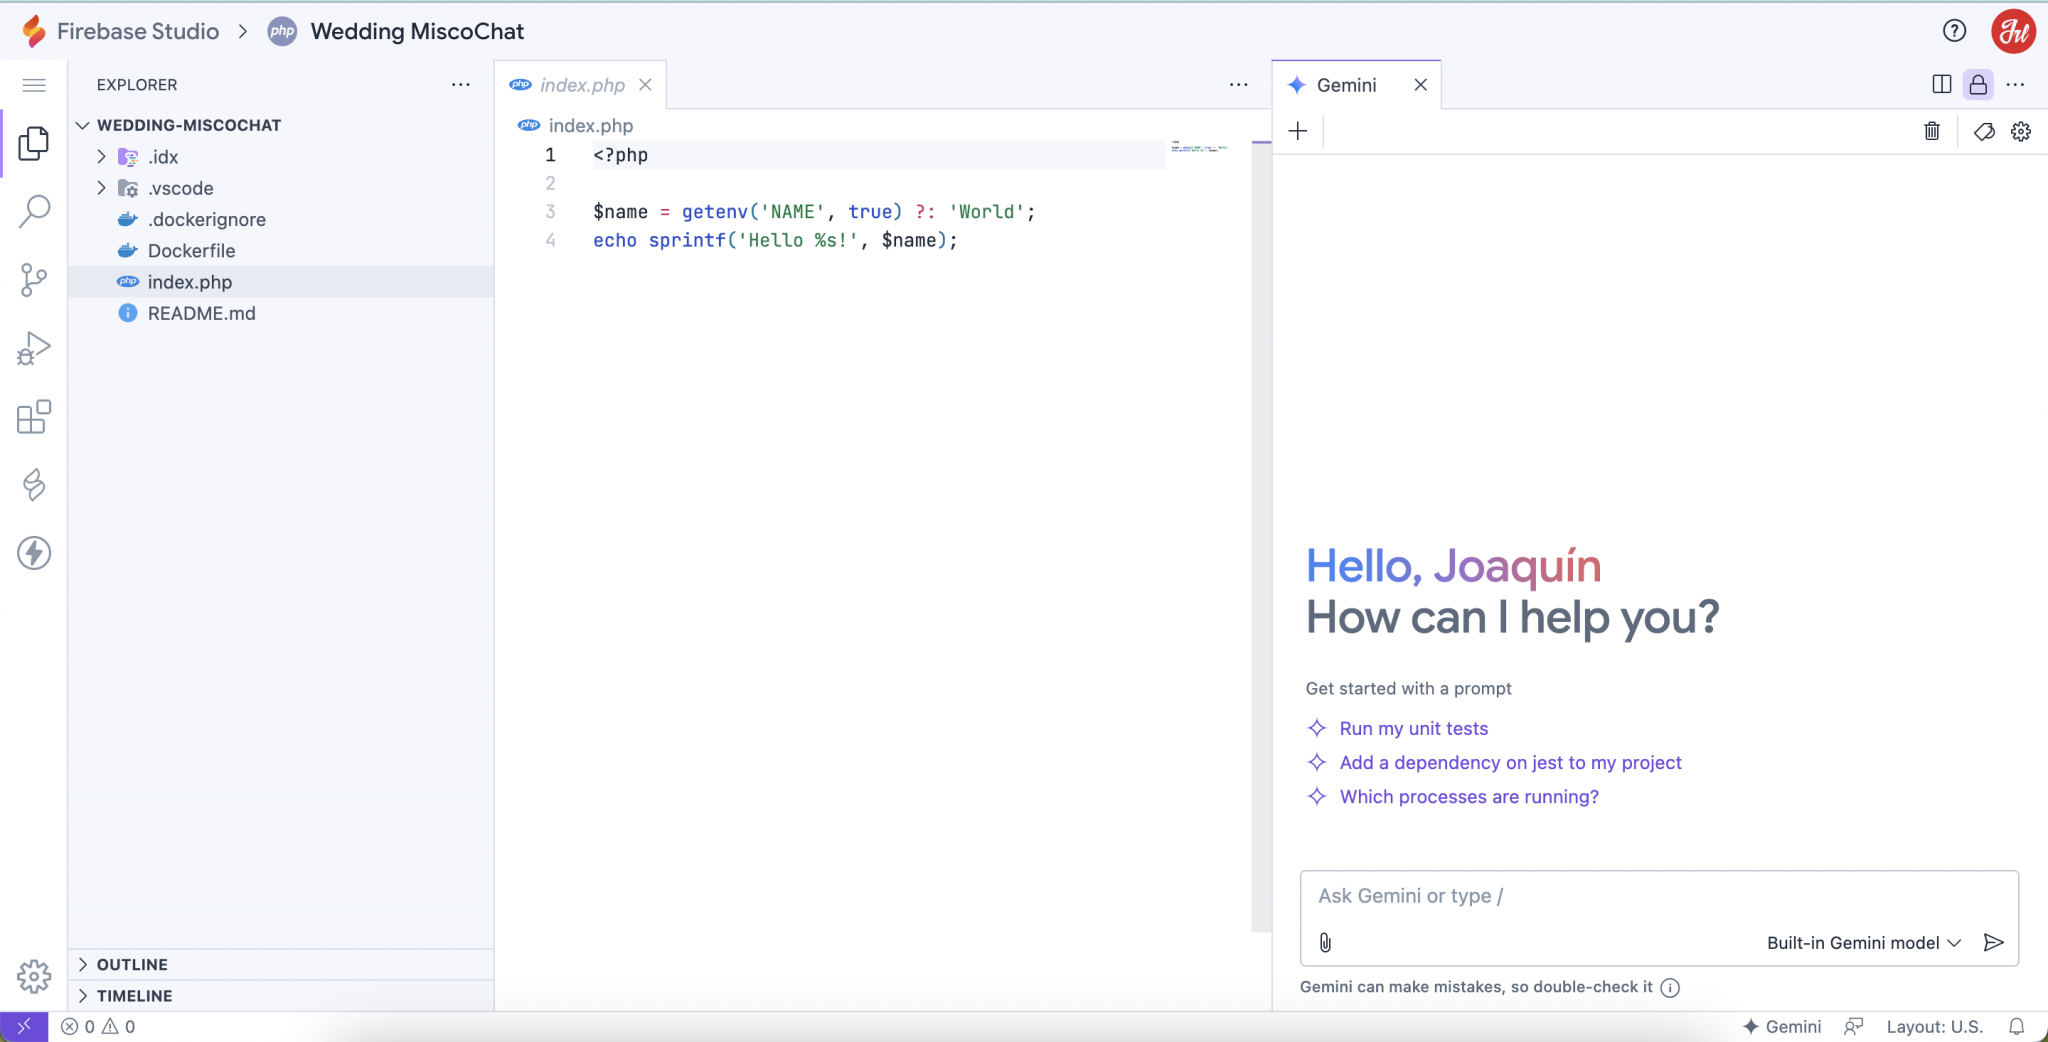Open the Built-in Gemini model dropdown

coord(1860,941)
